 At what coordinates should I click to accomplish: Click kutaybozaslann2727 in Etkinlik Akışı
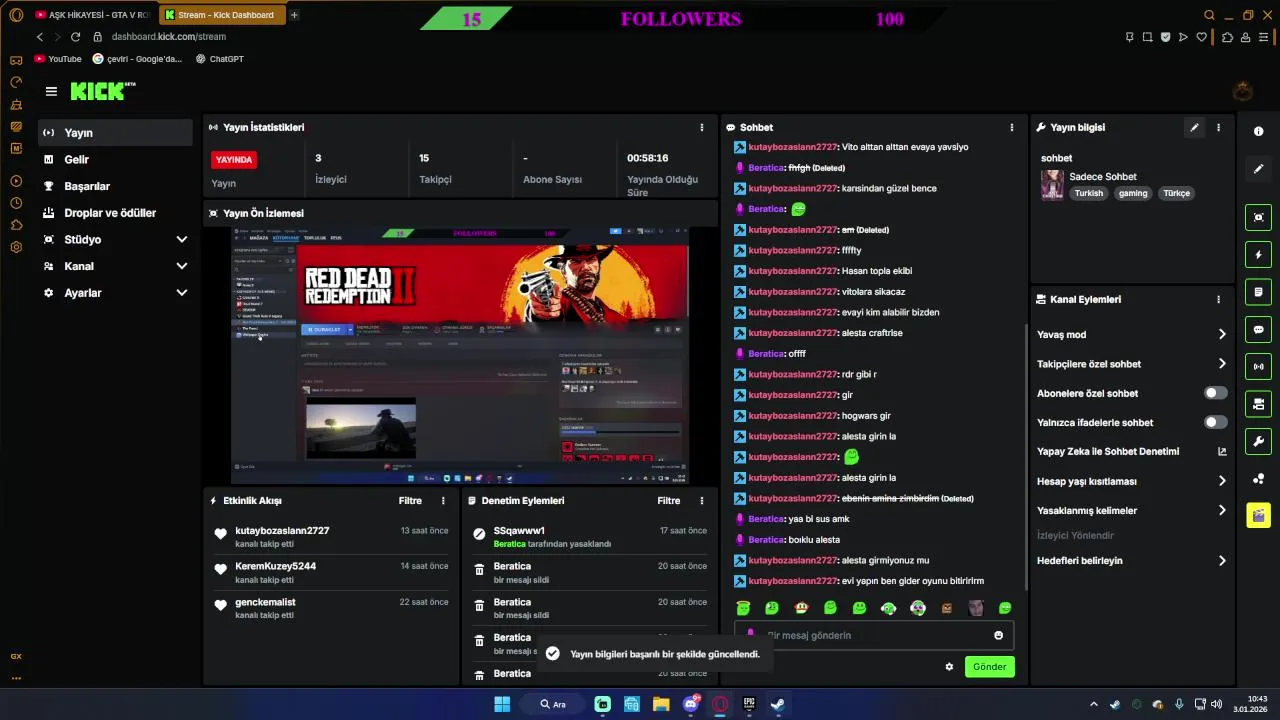click(x=282, y=531)
